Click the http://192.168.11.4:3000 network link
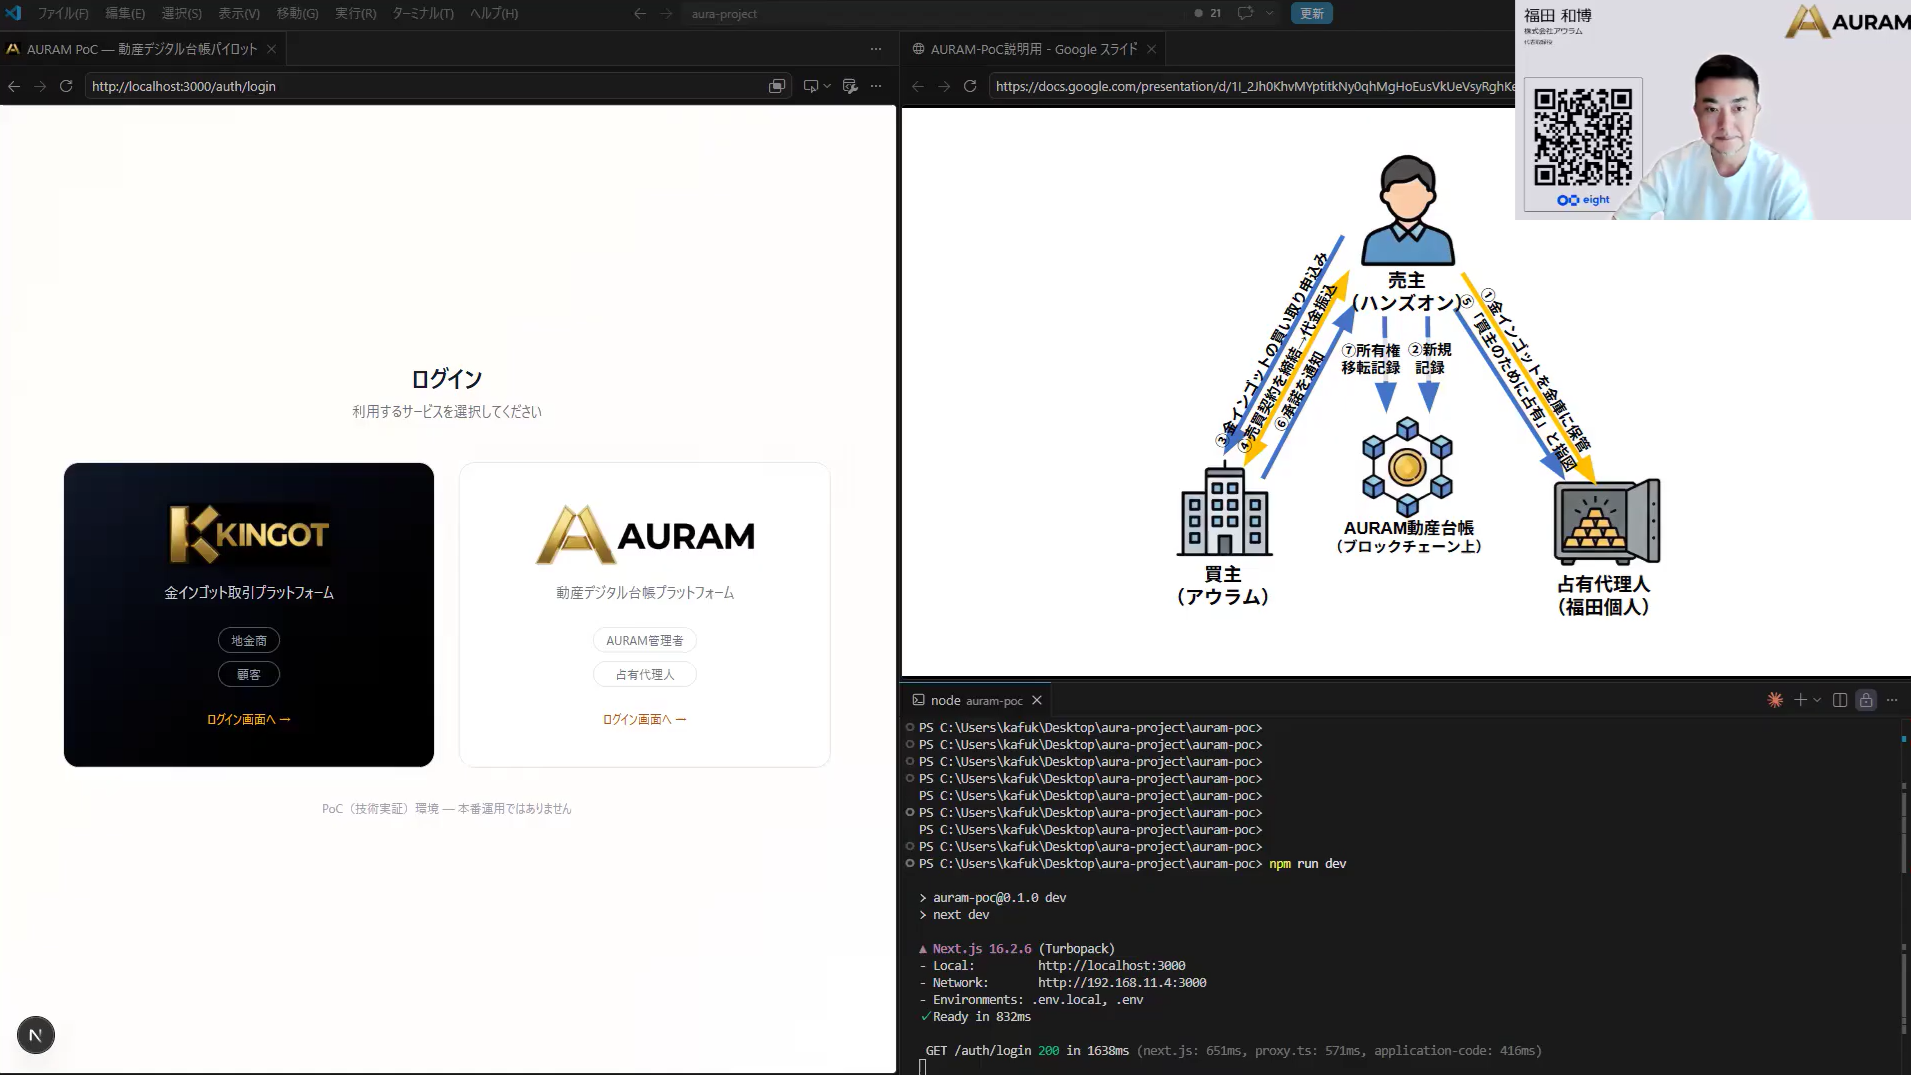Screen dimensions: 1911x1075 point(1122,982)
